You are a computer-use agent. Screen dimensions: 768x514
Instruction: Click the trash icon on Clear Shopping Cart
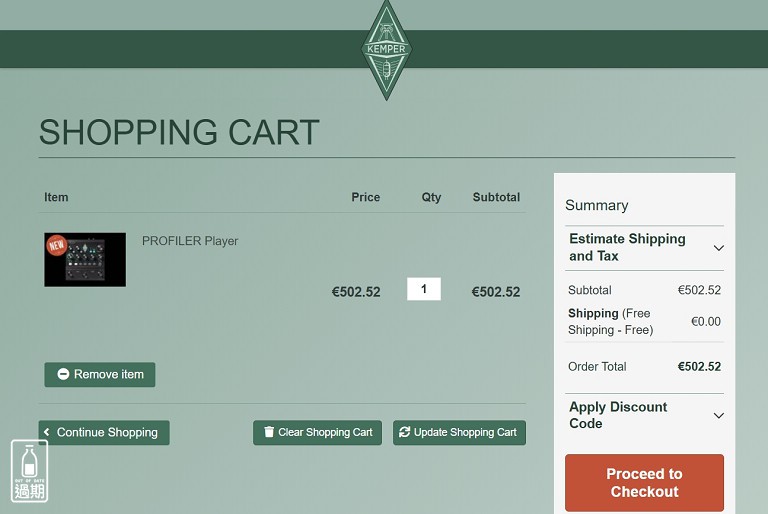pyautogui.click(x=268, y=432)
